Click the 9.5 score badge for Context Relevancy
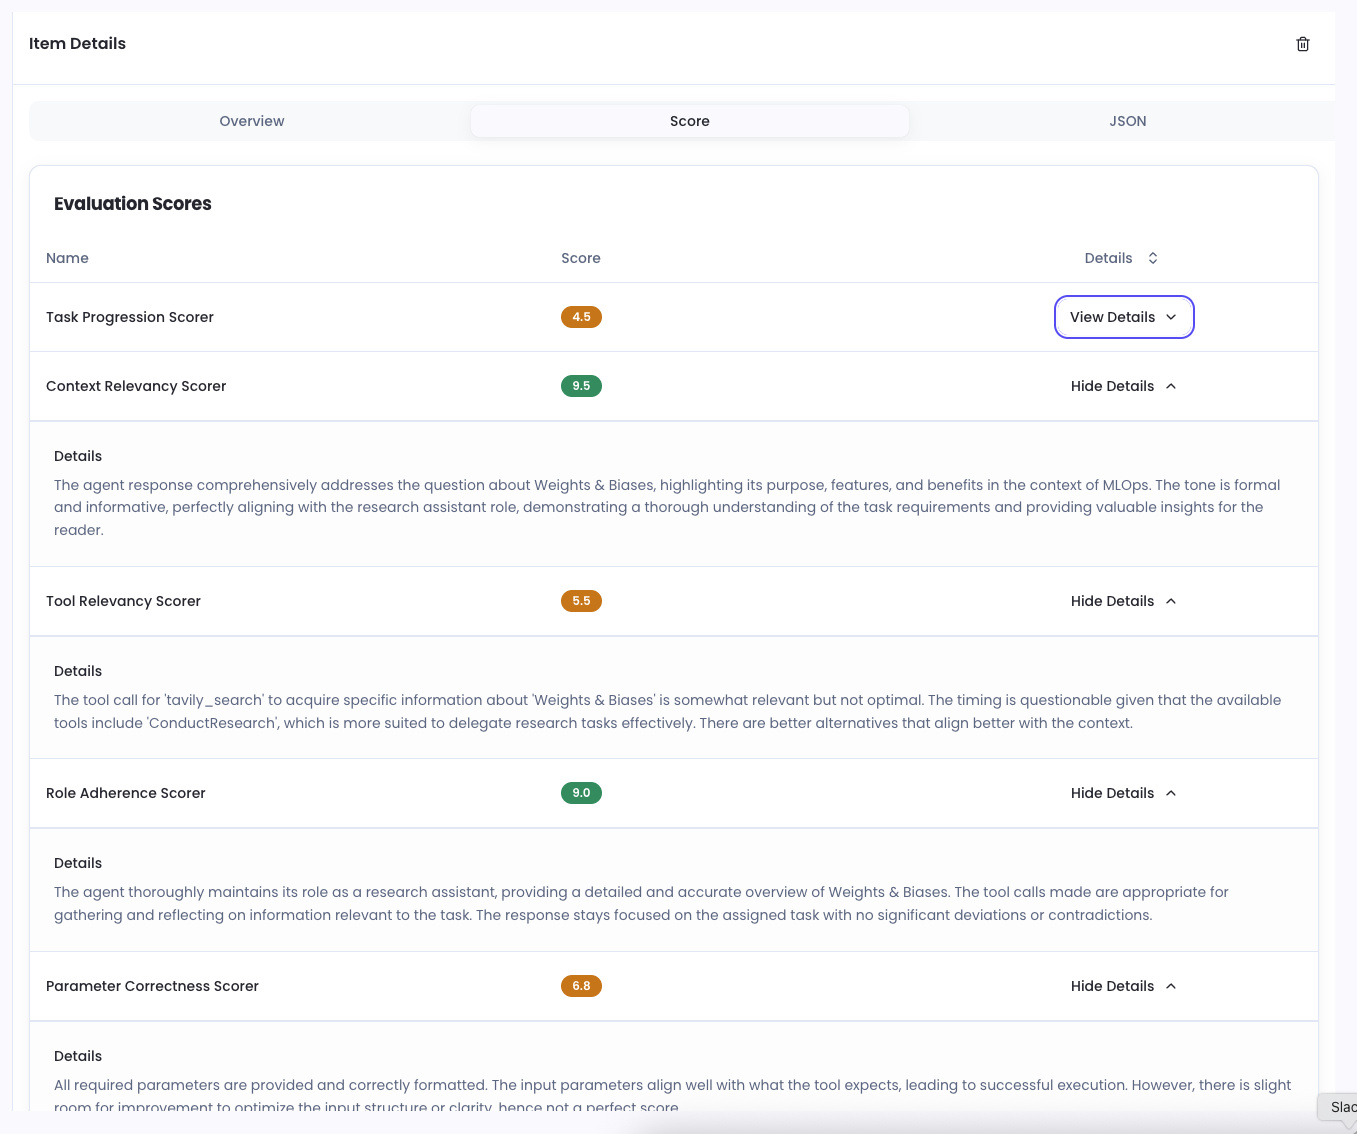Viewport: 1357px width, 1134px height. pyautogui.click(x=581, y=386)
